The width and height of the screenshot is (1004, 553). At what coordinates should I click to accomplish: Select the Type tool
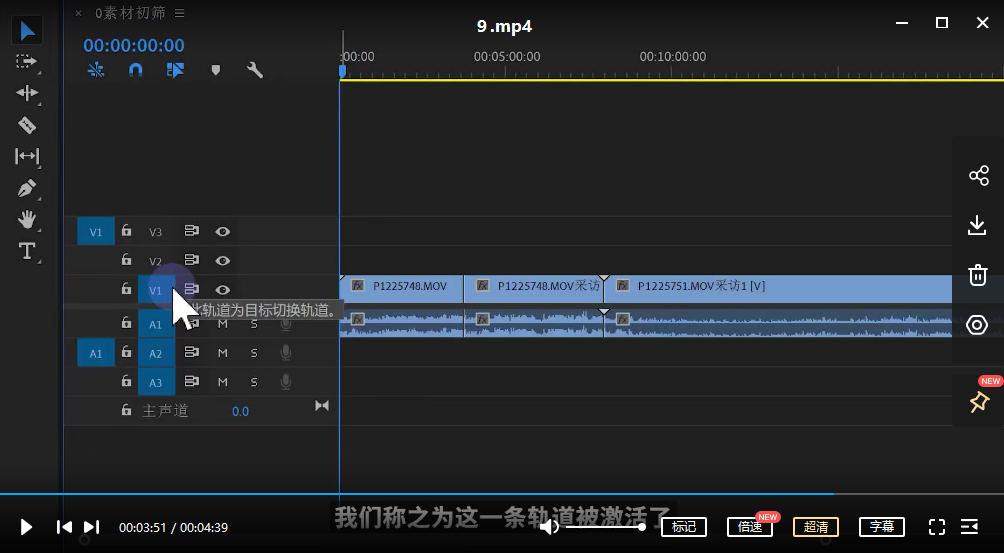pos(27,251)
